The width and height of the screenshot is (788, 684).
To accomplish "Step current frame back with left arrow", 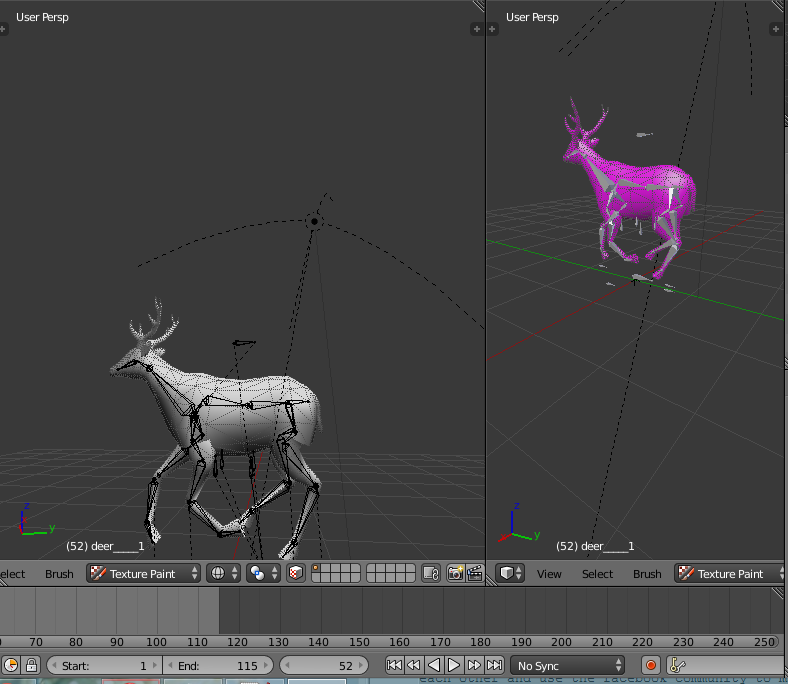I will [287, 665].
